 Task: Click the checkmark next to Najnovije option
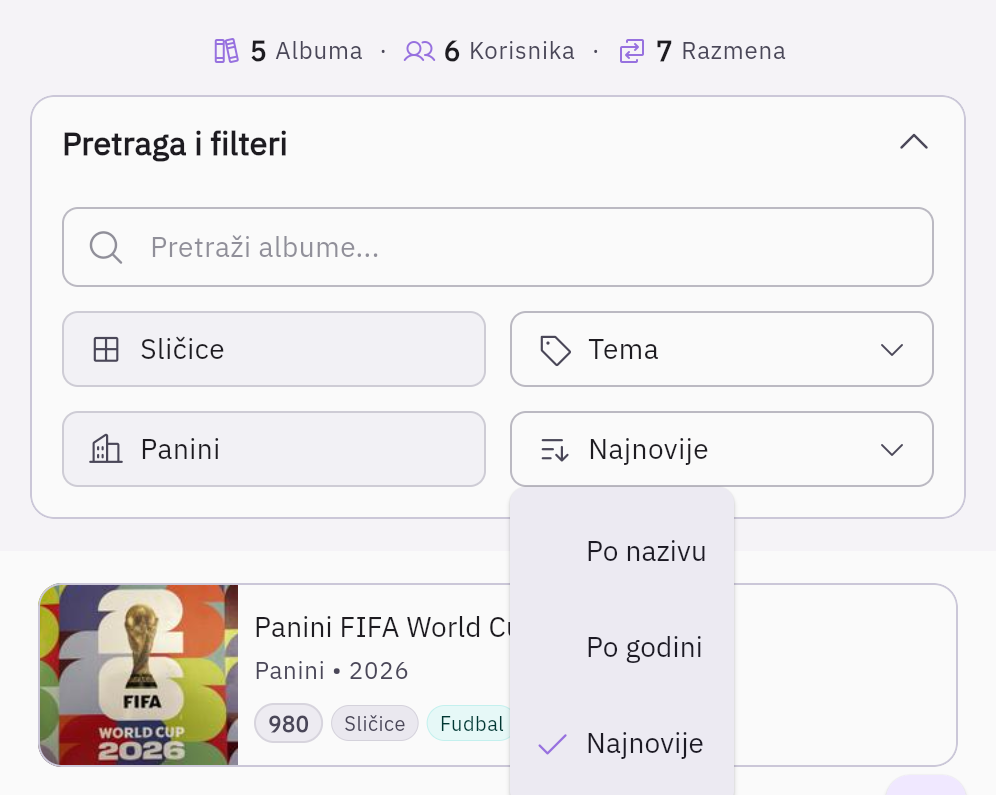click(x=553, y=744)
